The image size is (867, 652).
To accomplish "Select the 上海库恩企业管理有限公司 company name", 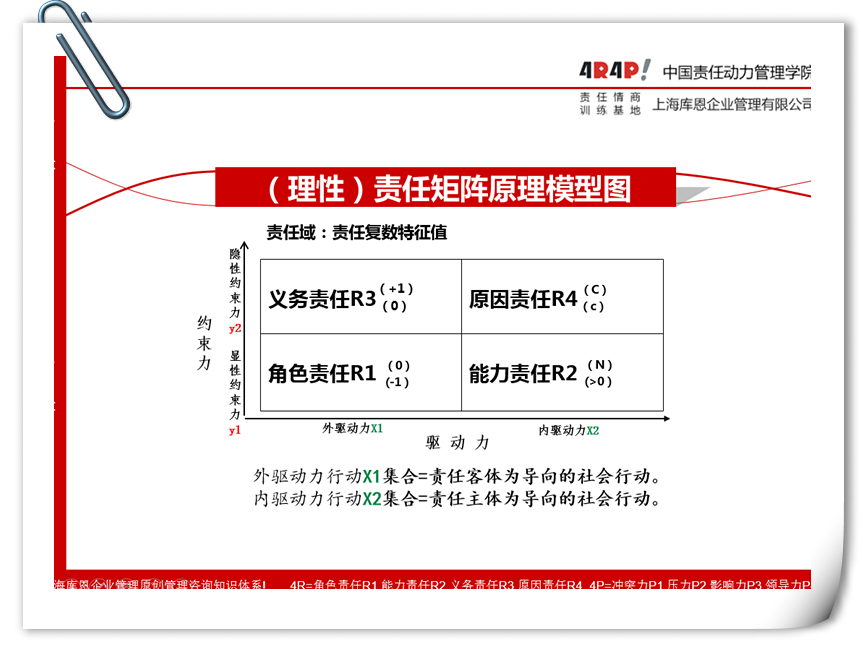I will (731, 104).
